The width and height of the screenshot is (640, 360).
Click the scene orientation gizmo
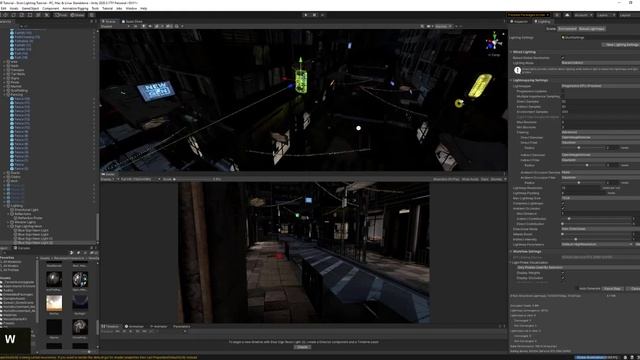tap(494, 42)
